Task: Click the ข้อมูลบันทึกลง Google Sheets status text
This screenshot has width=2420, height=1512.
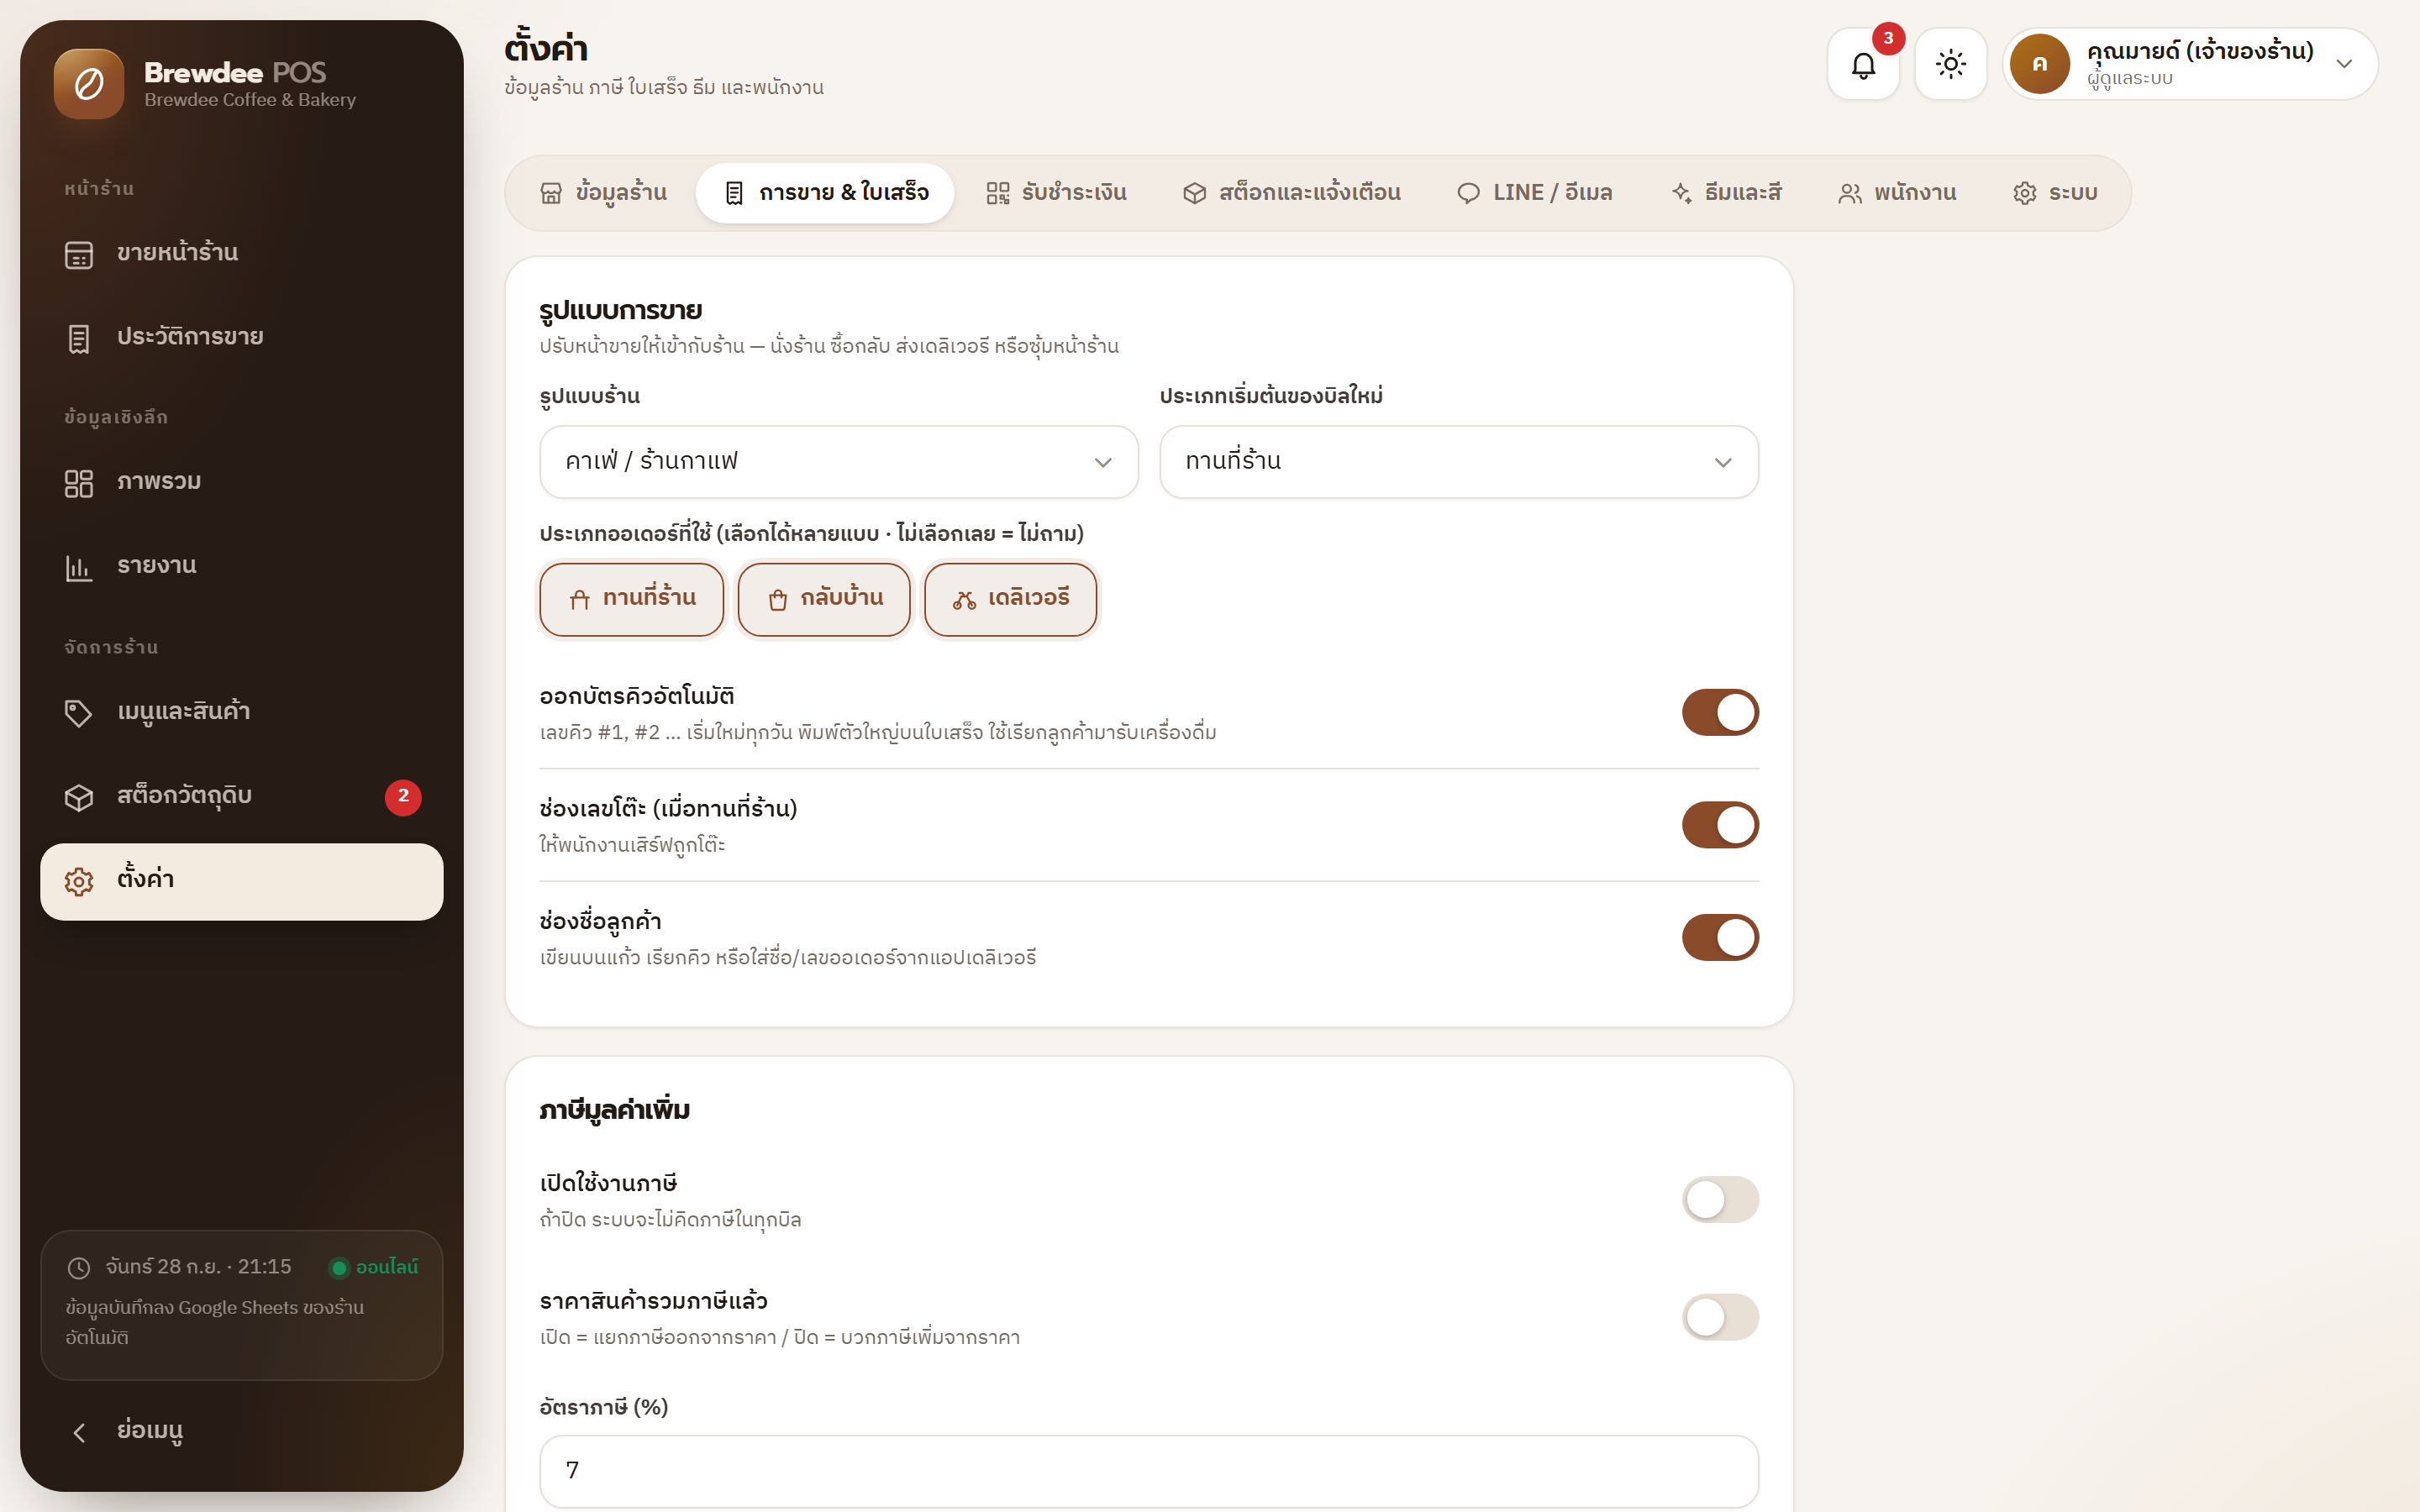Action: (x=215, y=1322)
